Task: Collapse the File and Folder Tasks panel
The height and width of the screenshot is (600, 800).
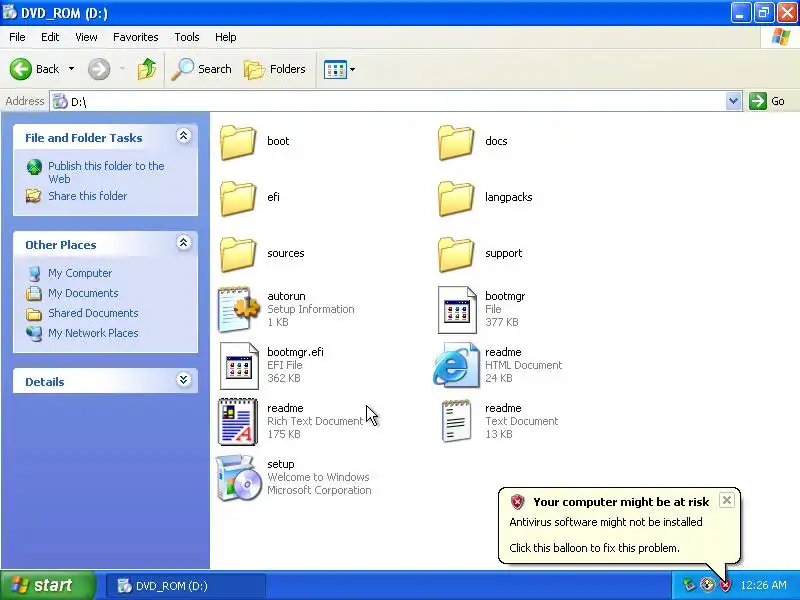Action: pos(184,136)
